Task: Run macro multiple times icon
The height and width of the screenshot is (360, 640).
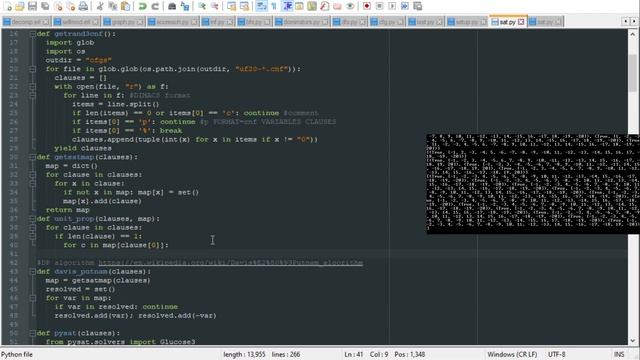Action: pos(404,6)
